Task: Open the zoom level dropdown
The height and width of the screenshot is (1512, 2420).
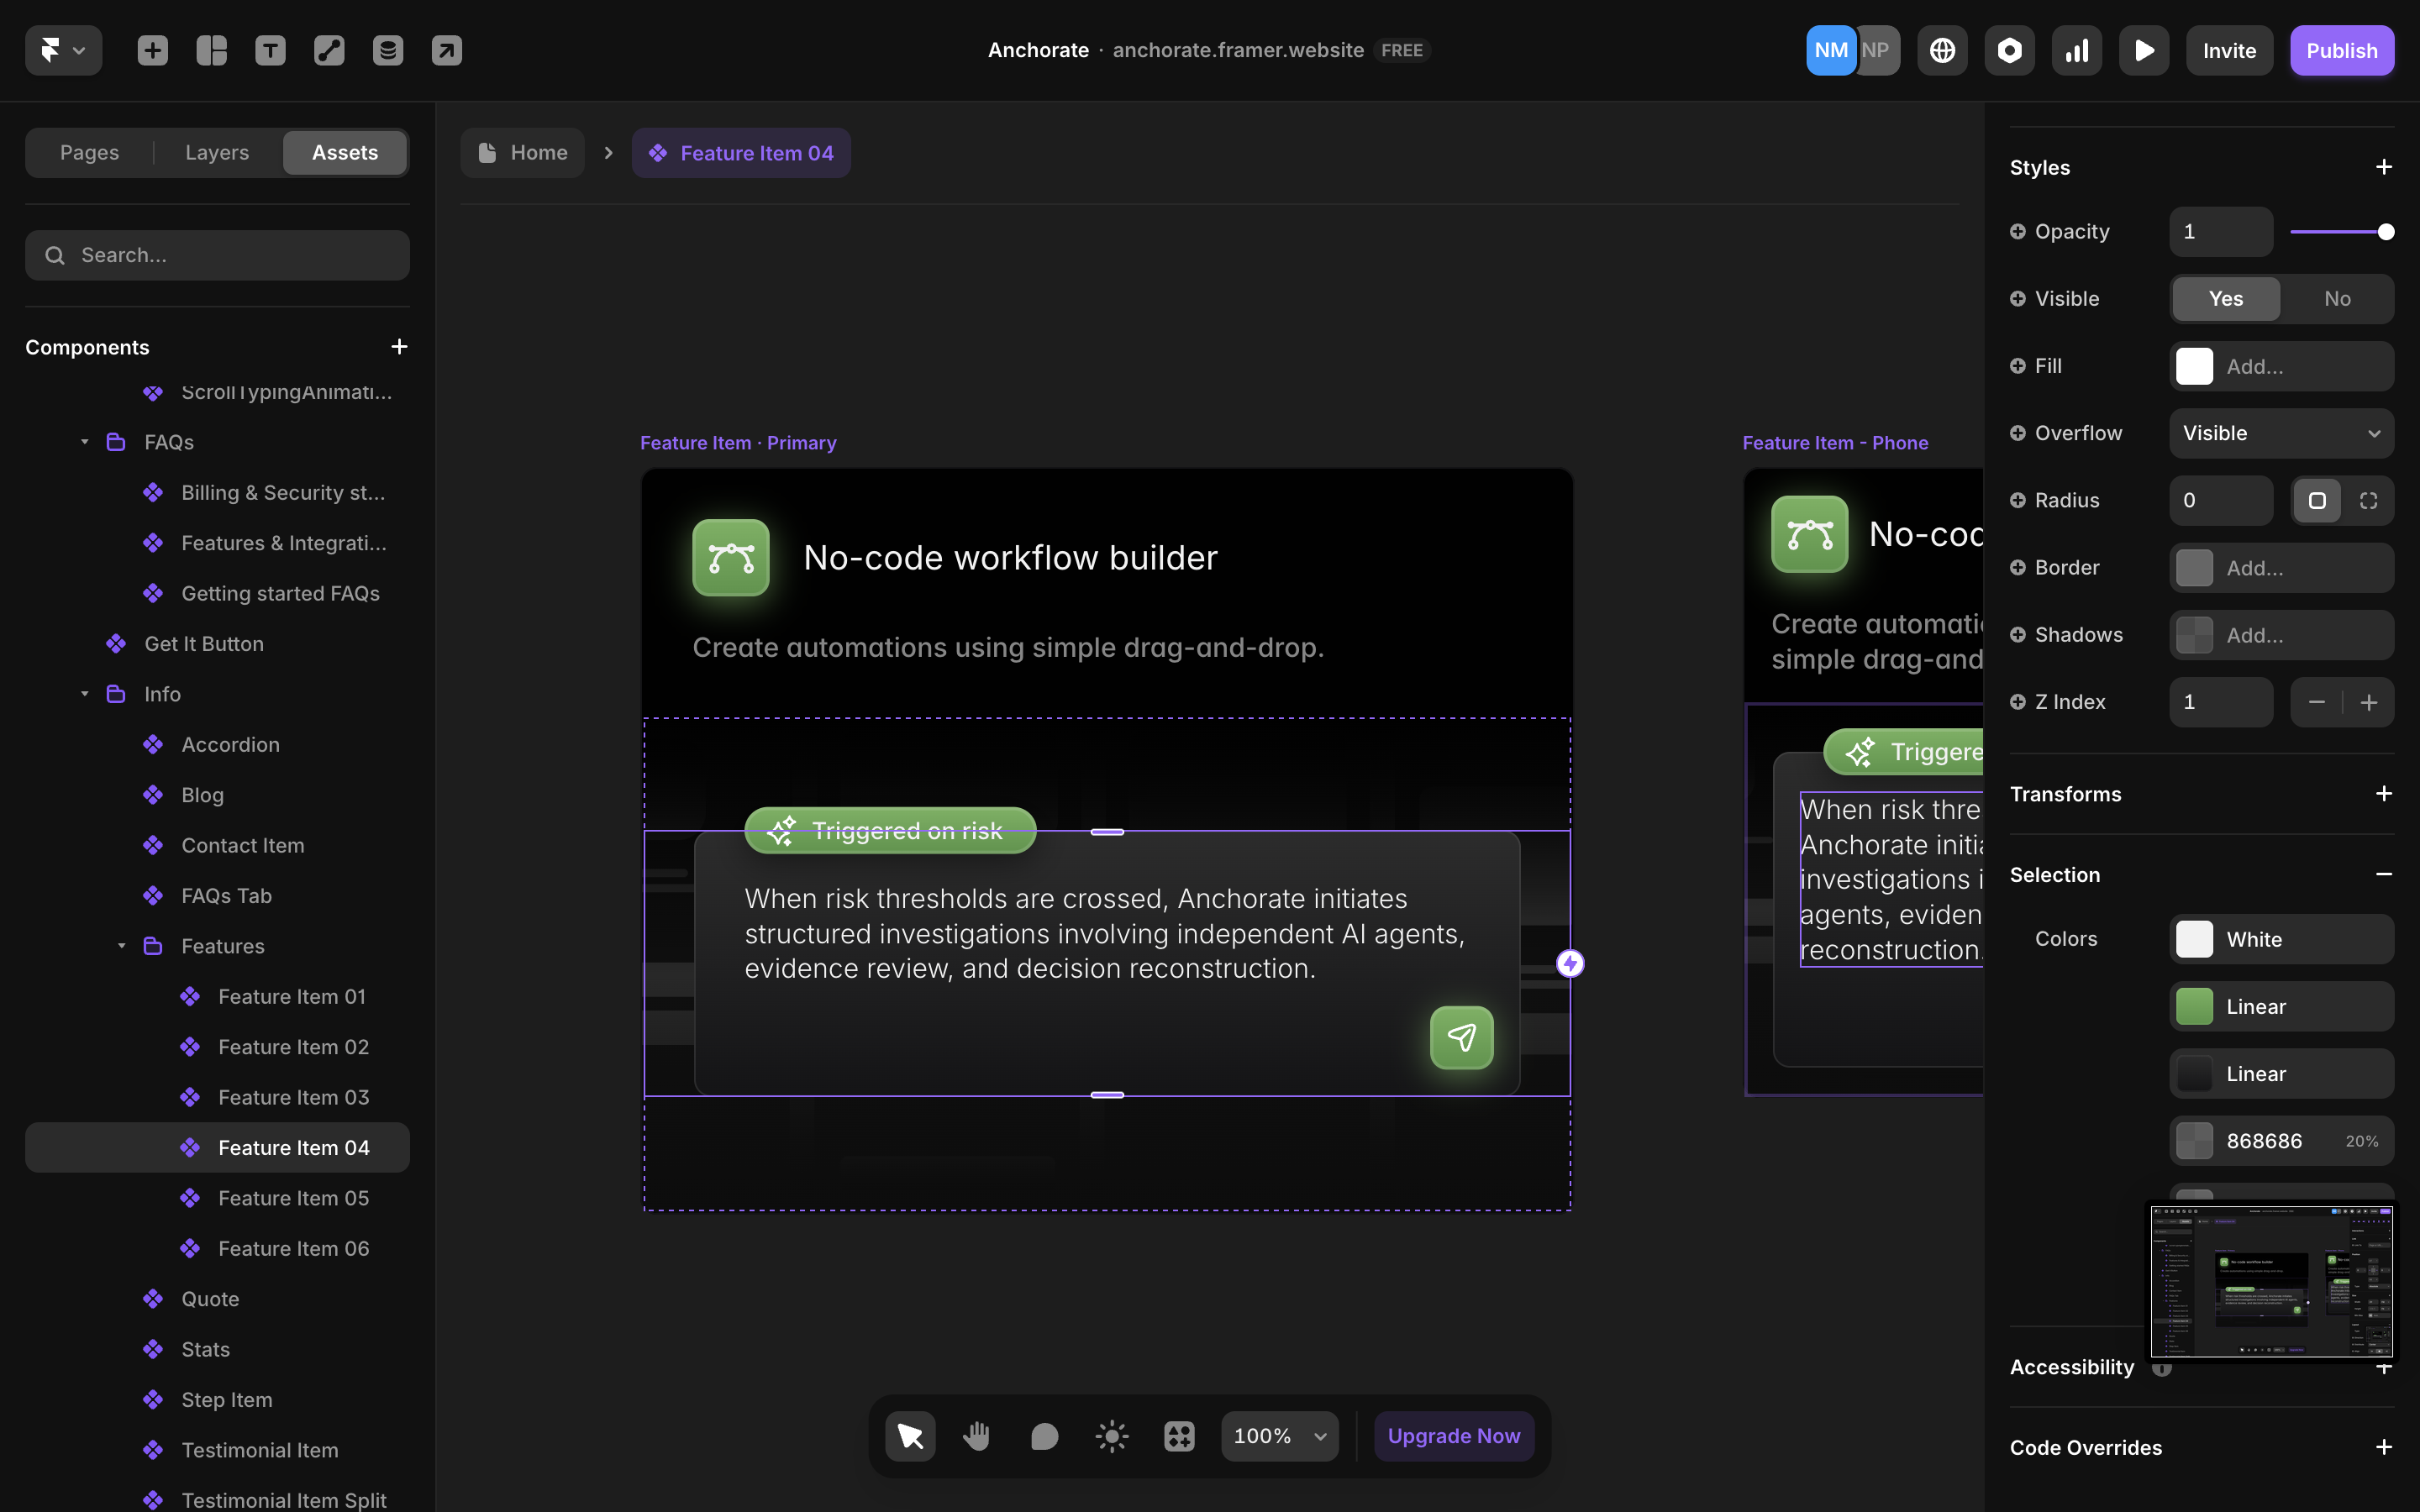Action: [1280, 1435]
